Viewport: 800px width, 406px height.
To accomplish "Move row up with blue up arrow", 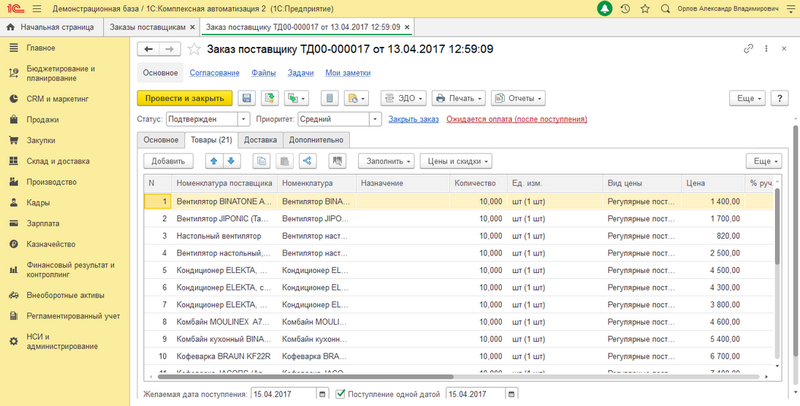I will click(214, 161).
